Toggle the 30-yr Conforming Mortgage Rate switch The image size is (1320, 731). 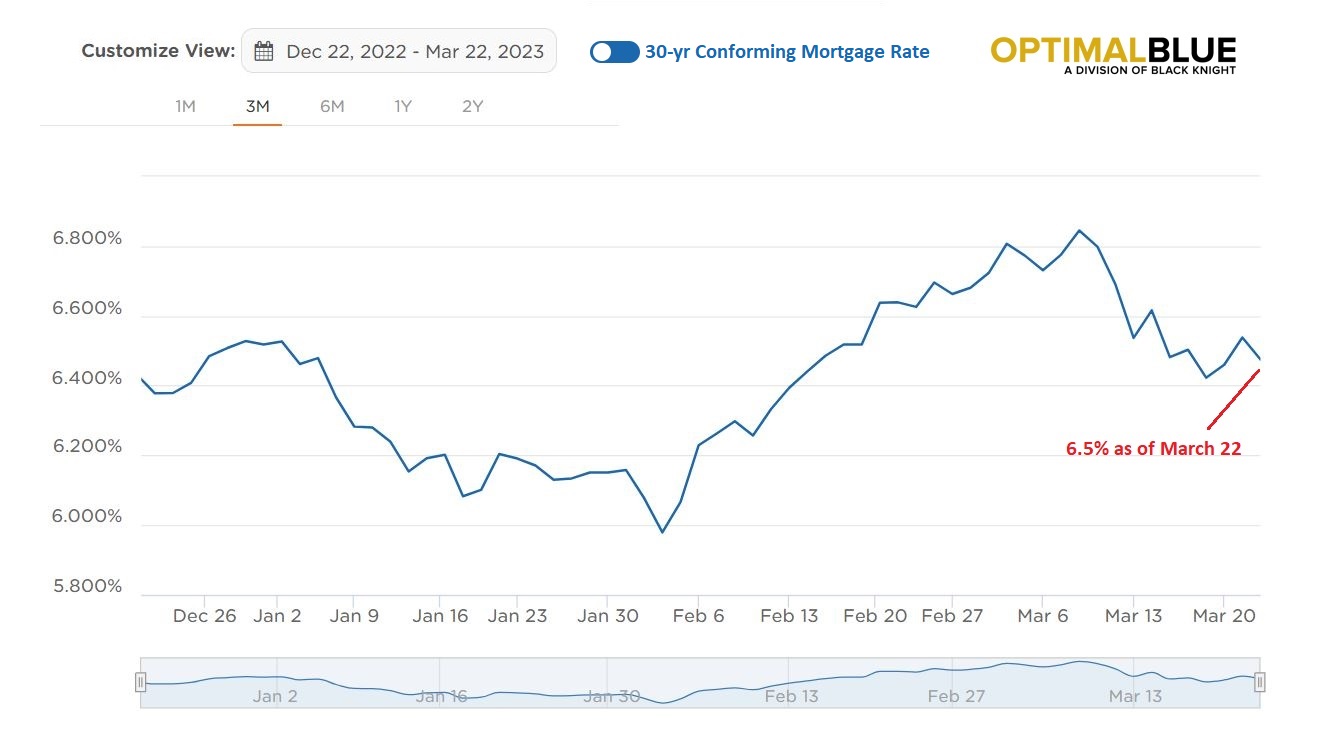614,52
